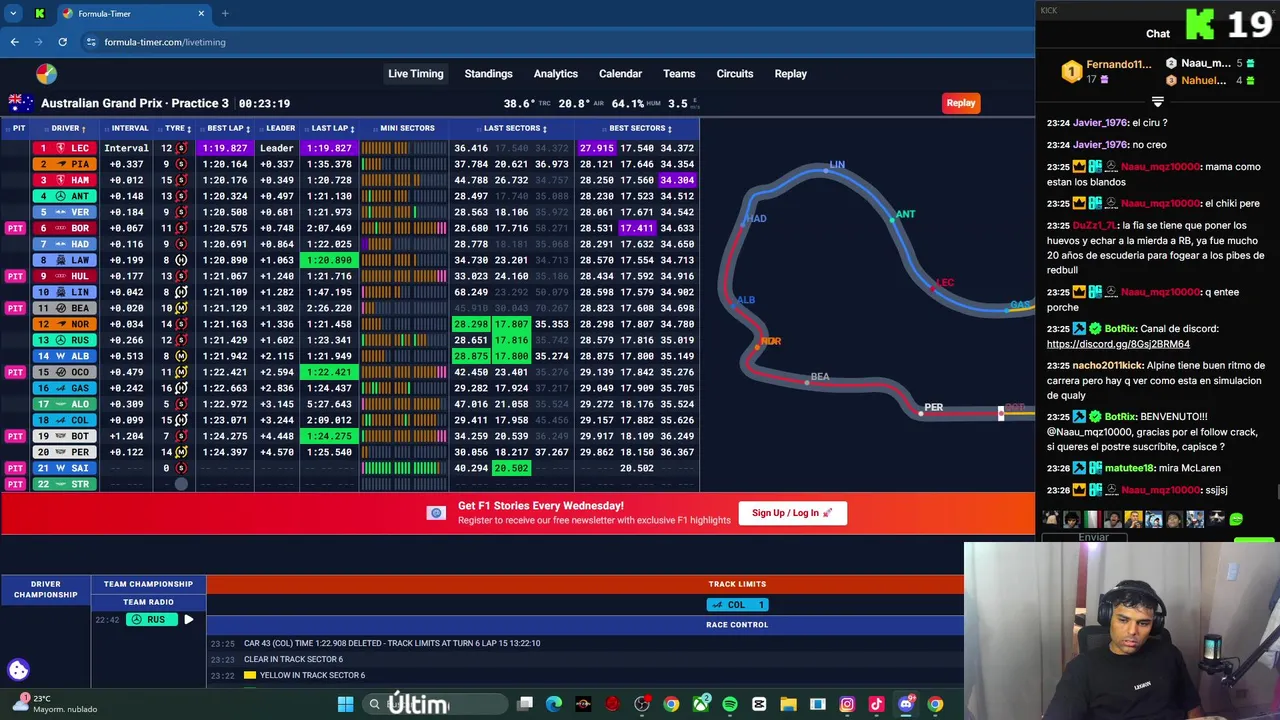Open the Calendar page
Image resolution: width=1280 pixels, height=720 pixels.
[x=620, y=74]
